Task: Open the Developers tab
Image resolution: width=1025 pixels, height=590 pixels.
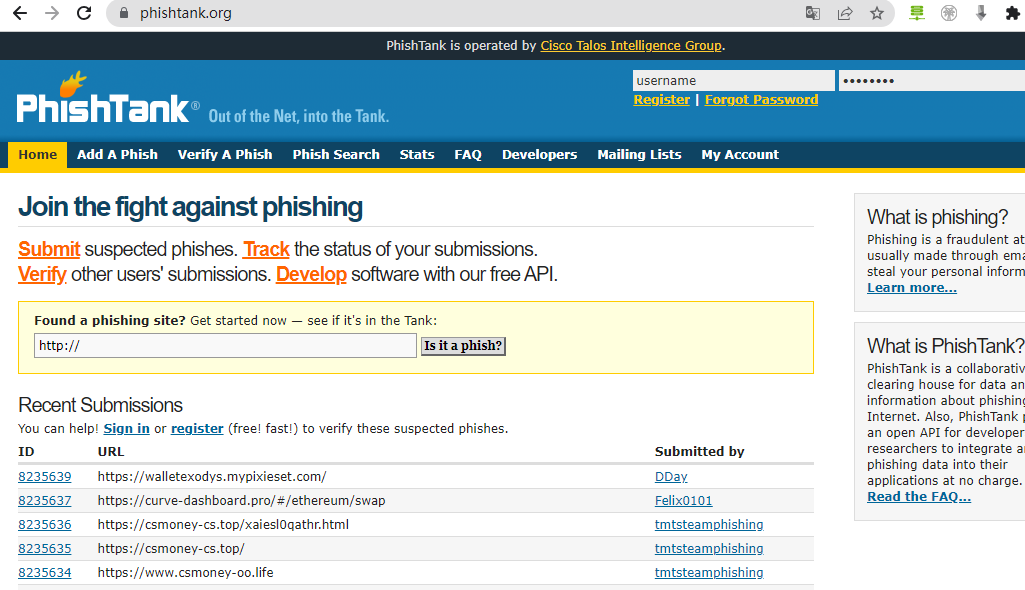Action: click(x=539, y=155)
